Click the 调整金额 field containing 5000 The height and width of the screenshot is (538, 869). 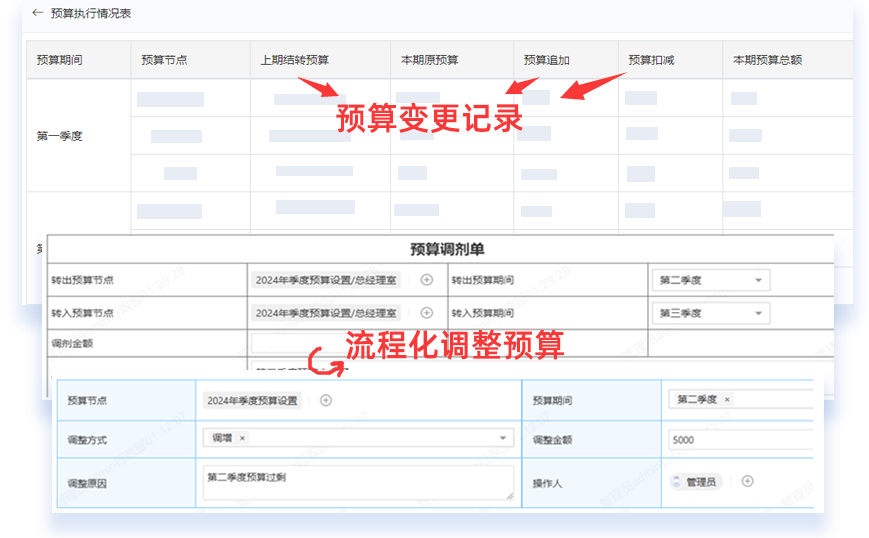pyautogui.click(x=740, y=439)
